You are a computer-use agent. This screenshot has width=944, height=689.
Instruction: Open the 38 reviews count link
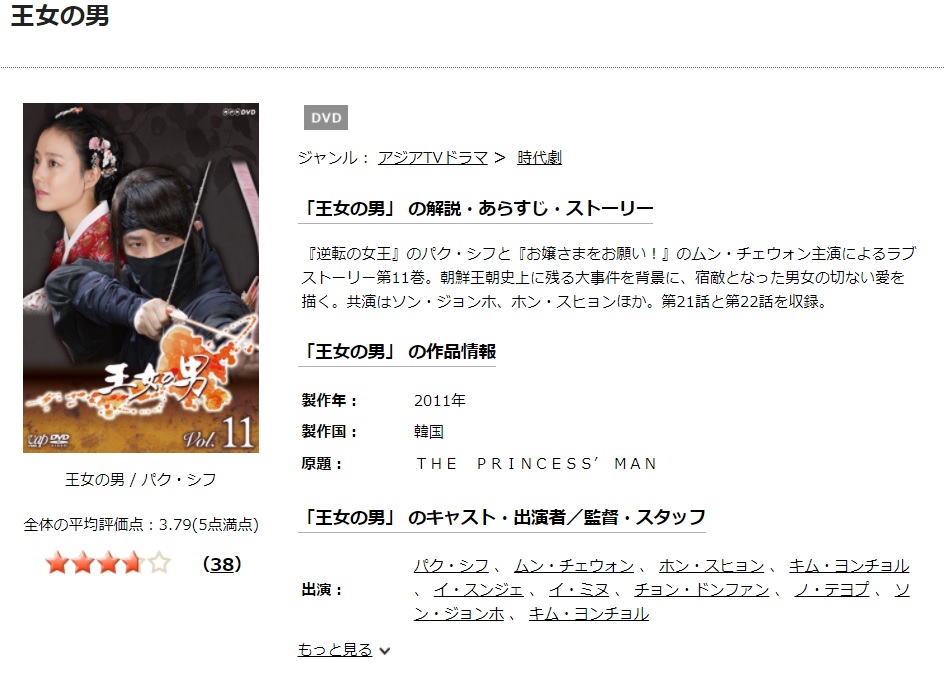click(222, 564)
